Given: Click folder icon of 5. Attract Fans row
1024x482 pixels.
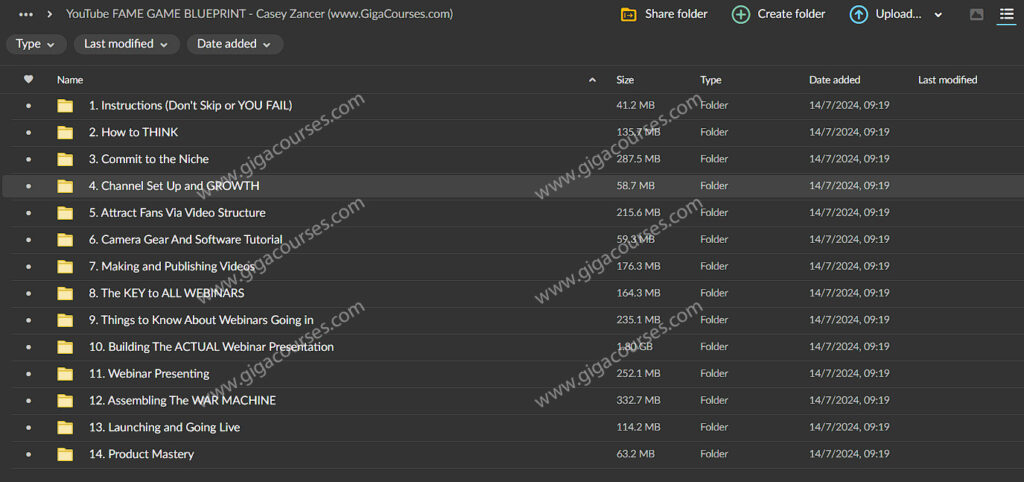Looking at the screenshot, I should (65, 213).
